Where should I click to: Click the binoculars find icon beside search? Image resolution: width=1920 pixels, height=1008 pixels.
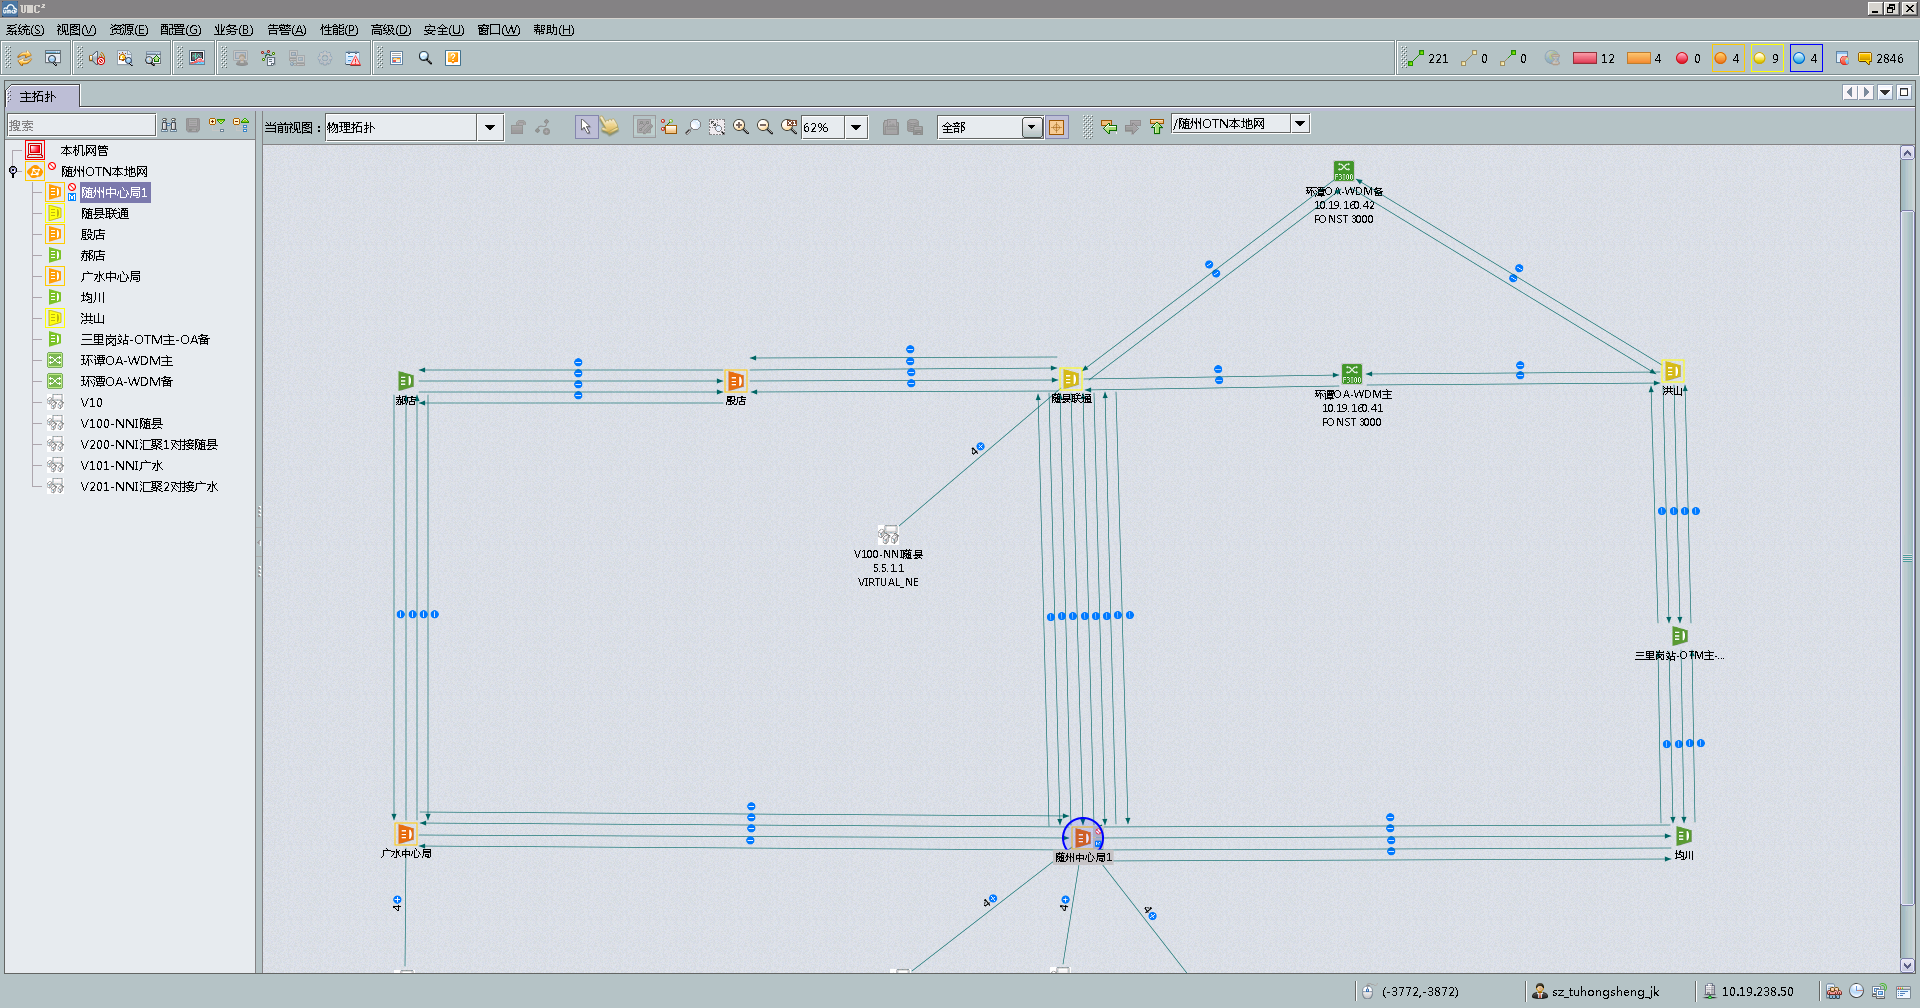coord(169,125)
